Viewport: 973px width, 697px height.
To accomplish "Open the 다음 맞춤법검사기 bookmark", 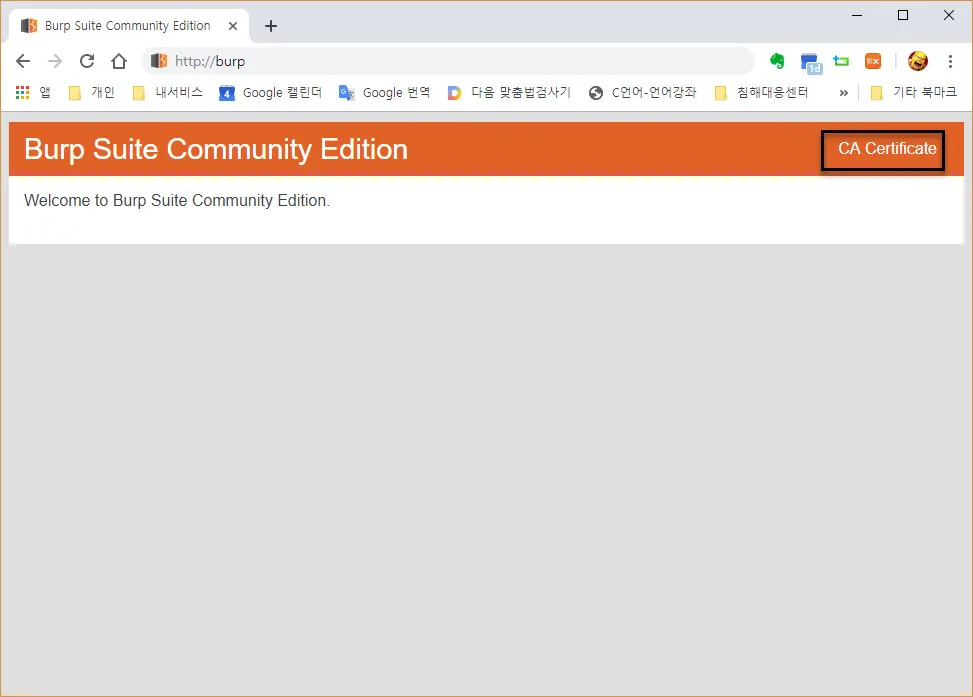I will (x=509, y=92).
